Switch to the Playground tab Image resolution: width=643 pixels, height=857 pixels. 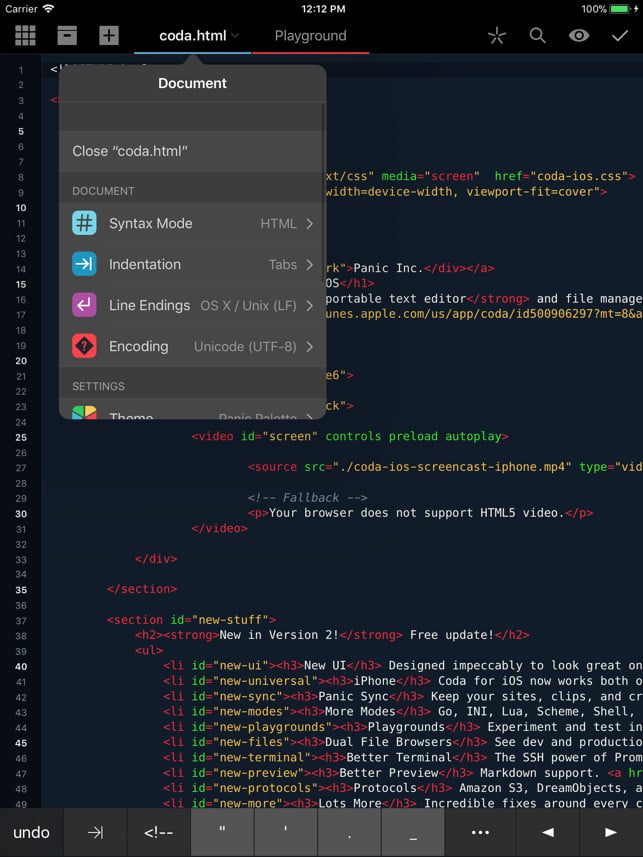(x=310, y=36)
